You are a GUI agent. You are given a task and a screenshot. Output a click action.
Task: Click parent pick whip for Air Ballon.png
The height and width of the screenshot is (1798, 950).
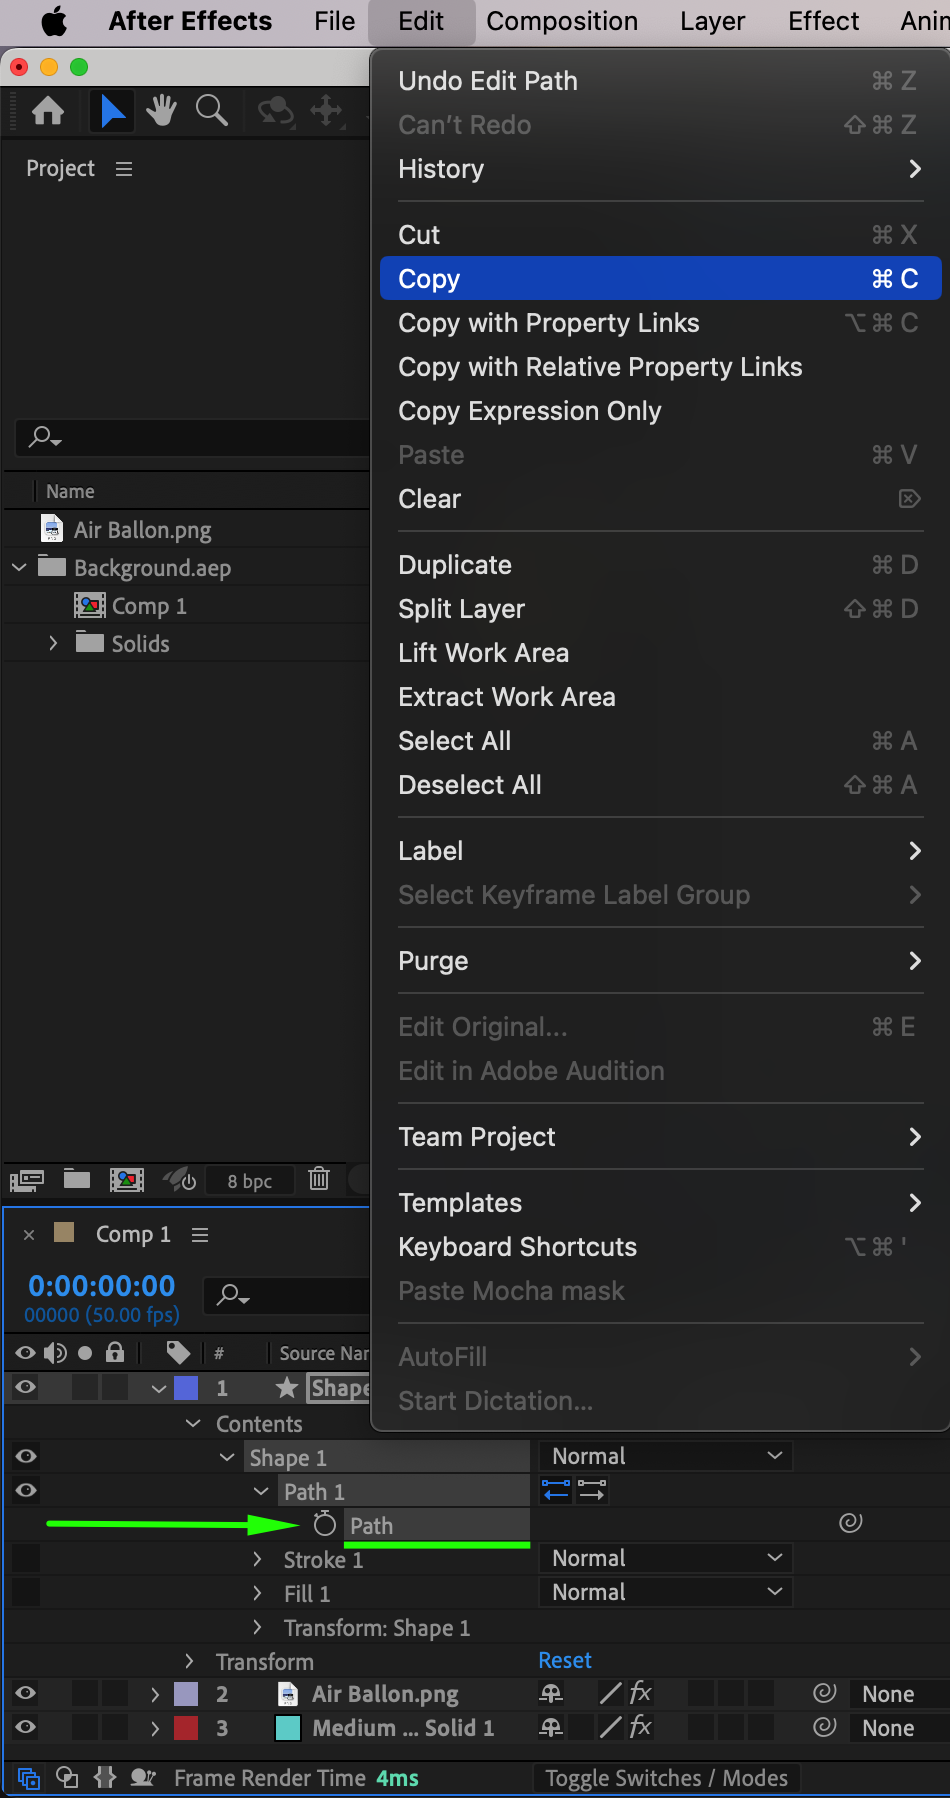pos(825,1693)
